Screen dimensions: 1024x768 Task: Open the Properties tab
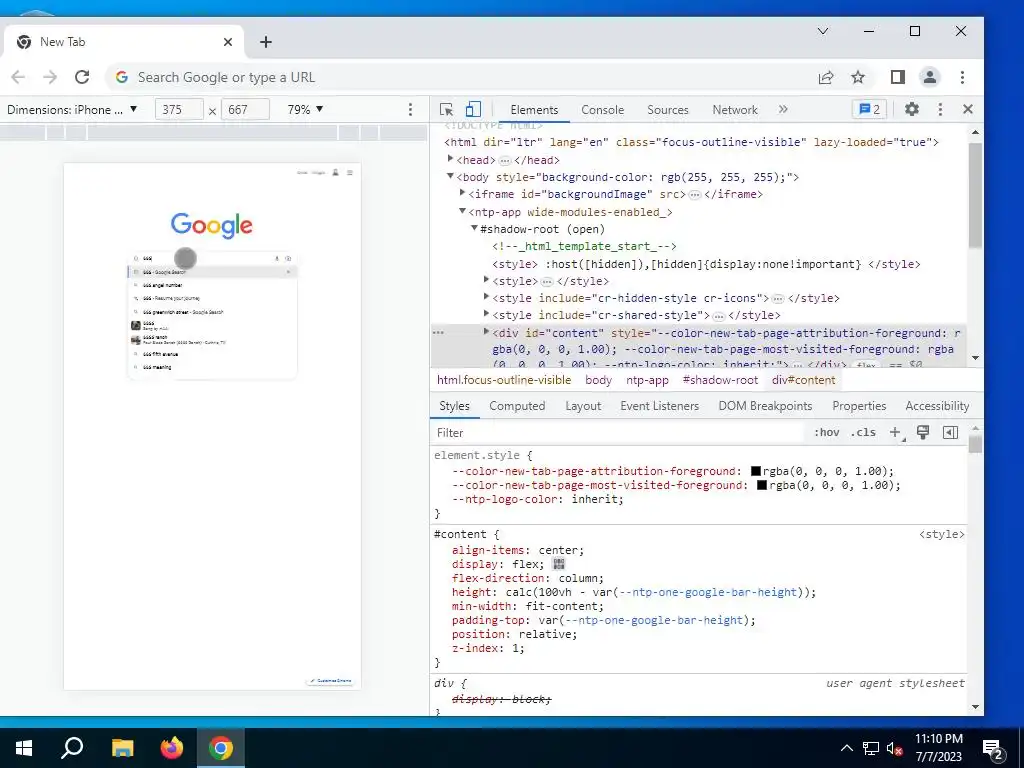(x=859, y=406)
